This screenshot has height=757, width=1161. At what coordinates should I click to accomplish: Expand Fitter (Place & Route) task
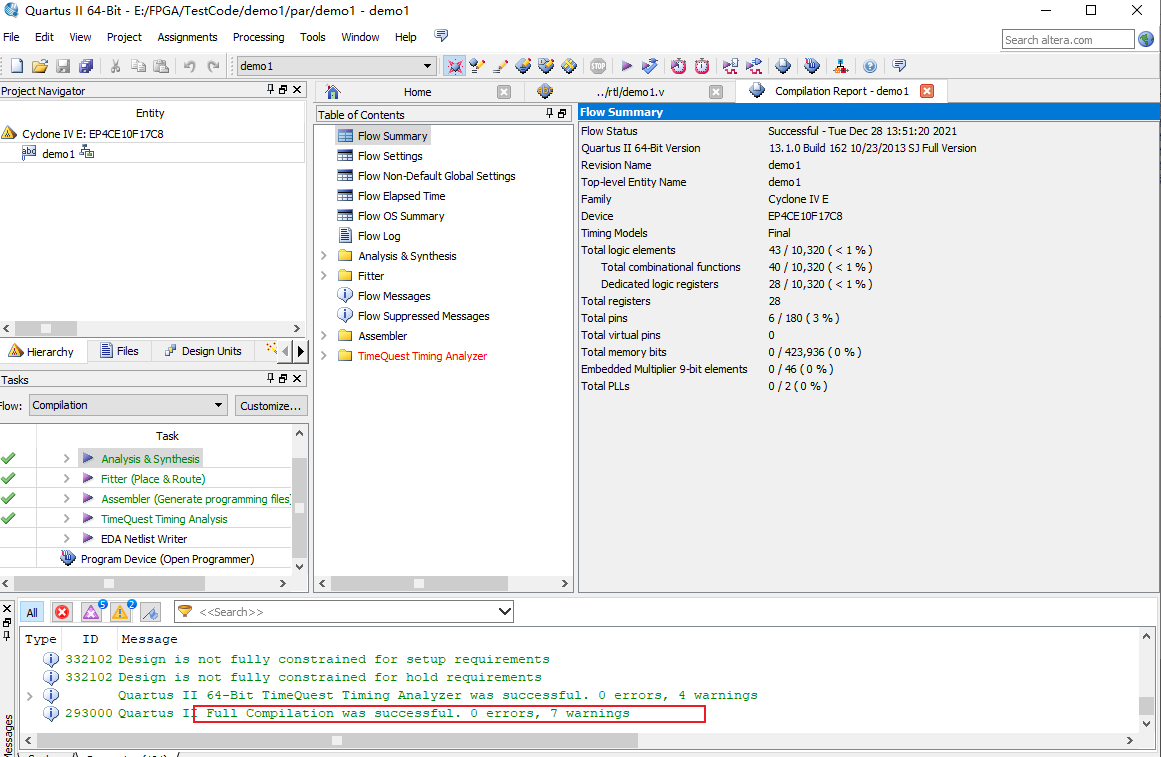[x=66, y=478]
